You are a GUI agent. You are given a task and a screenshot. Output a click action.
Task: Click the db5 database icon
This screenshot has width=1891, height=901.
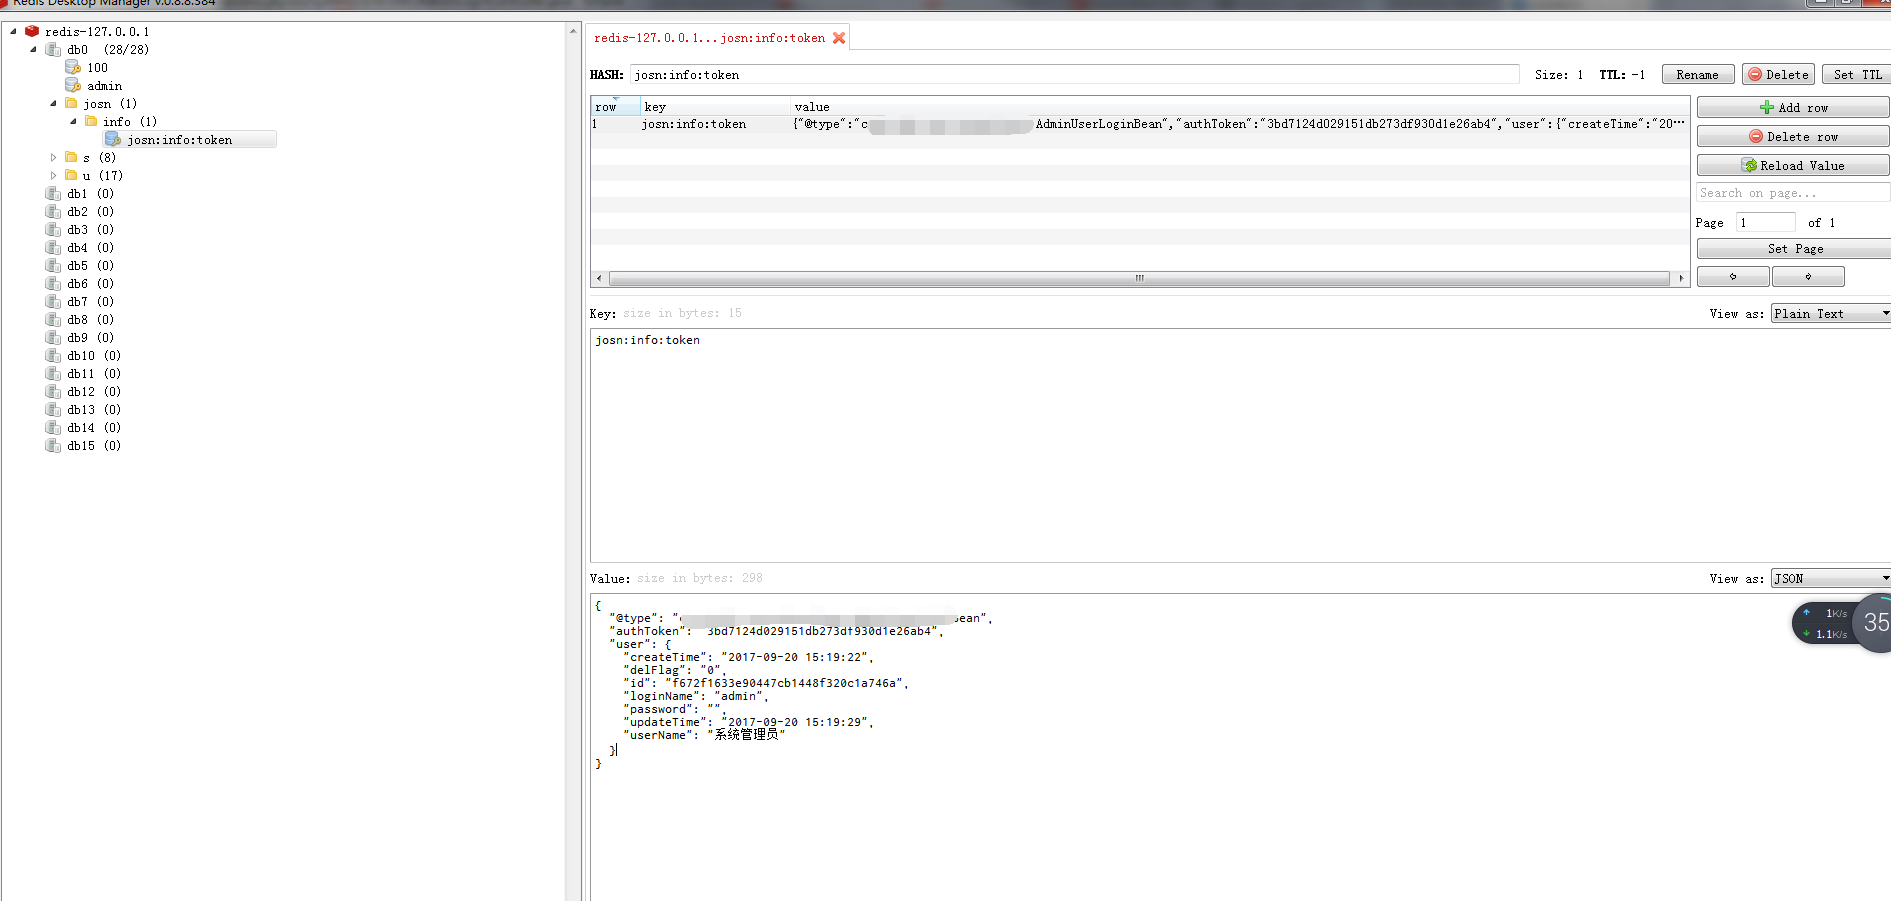click(53, 265)
